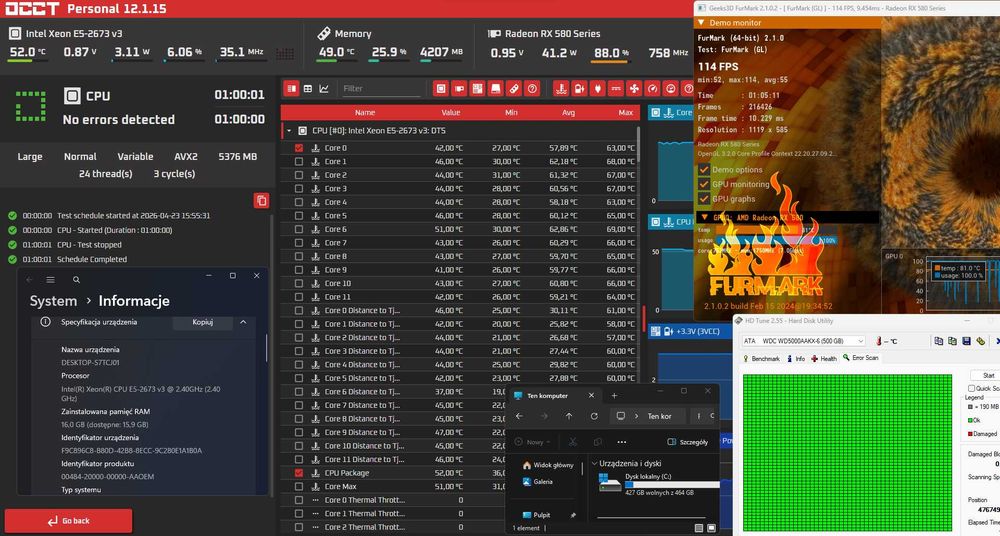Click Dysk lokalny (C:) capacity bar

672,485
